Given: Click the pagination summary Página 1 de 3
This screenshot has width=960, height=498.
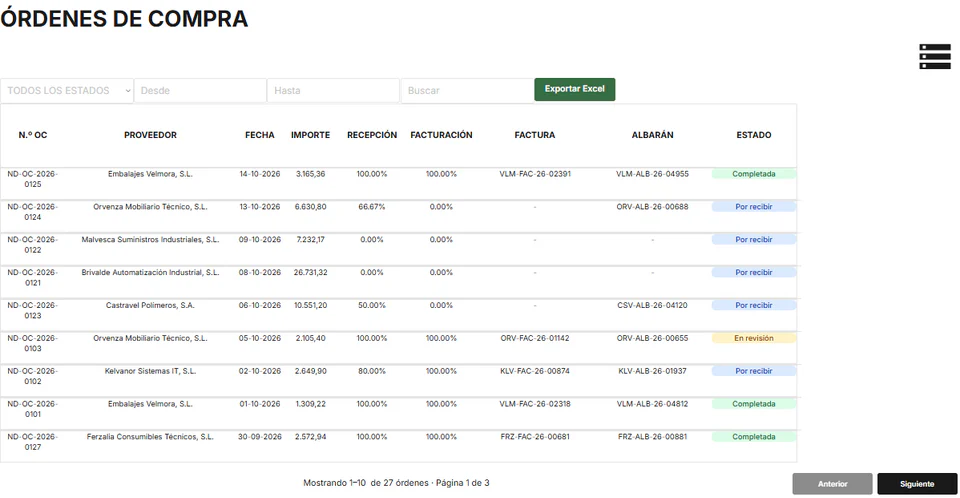Looking at the screenshot, I should click(x=462, y=483).
